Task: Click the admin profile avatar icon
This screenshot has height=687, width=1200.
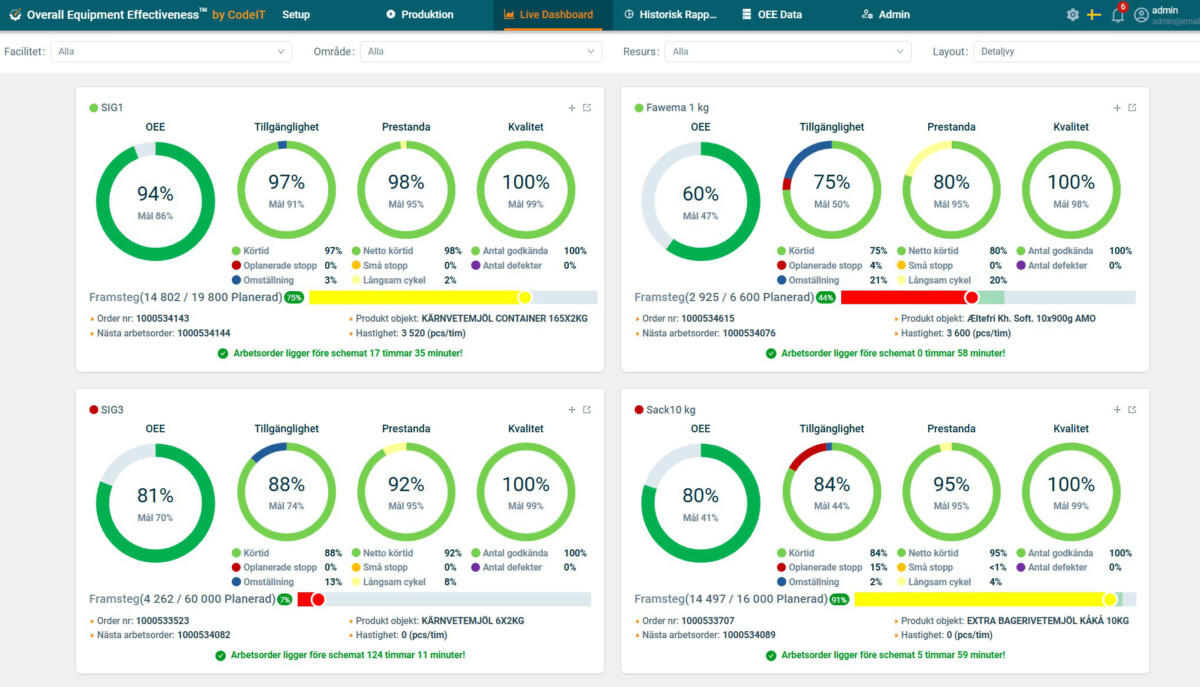Action: click(x=1141, y=14)
